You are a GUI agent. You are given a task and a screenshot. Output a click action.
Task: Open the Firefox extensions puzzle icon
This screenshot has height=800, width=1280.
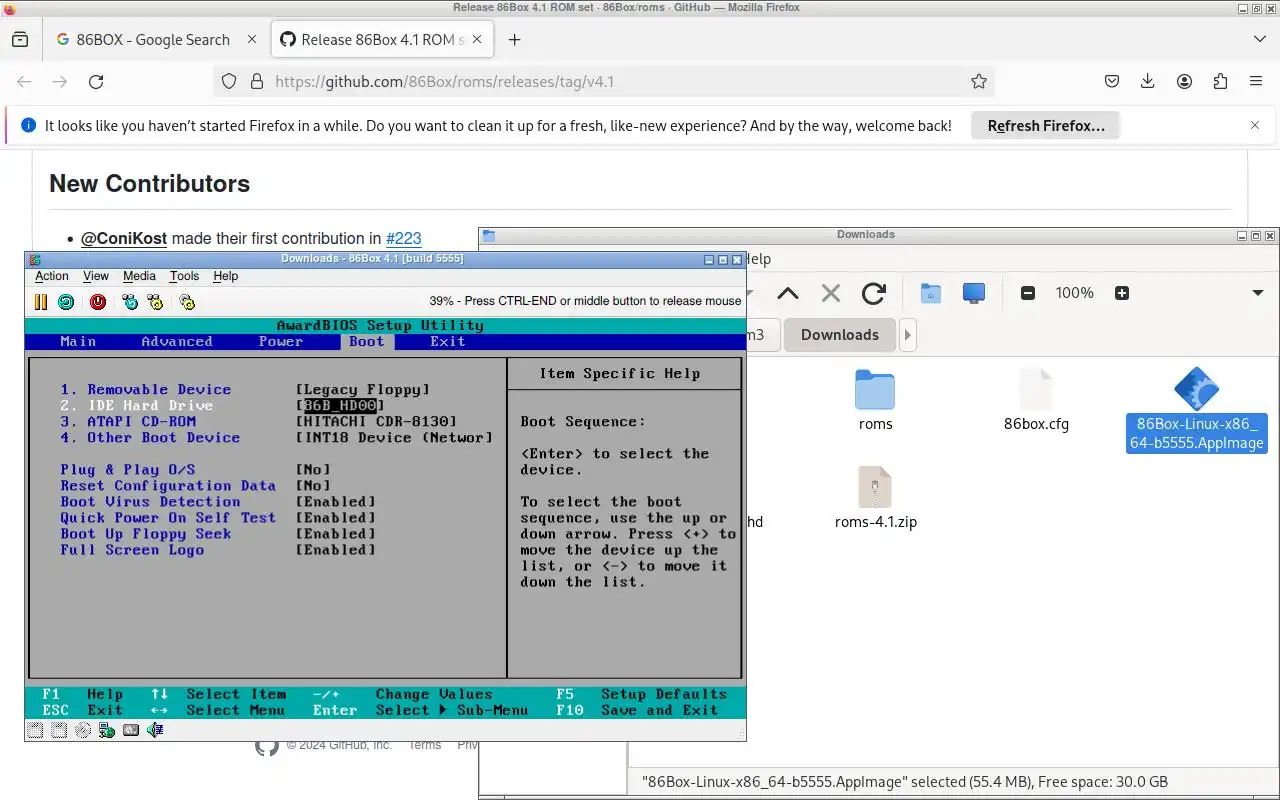click(1220, 82)
